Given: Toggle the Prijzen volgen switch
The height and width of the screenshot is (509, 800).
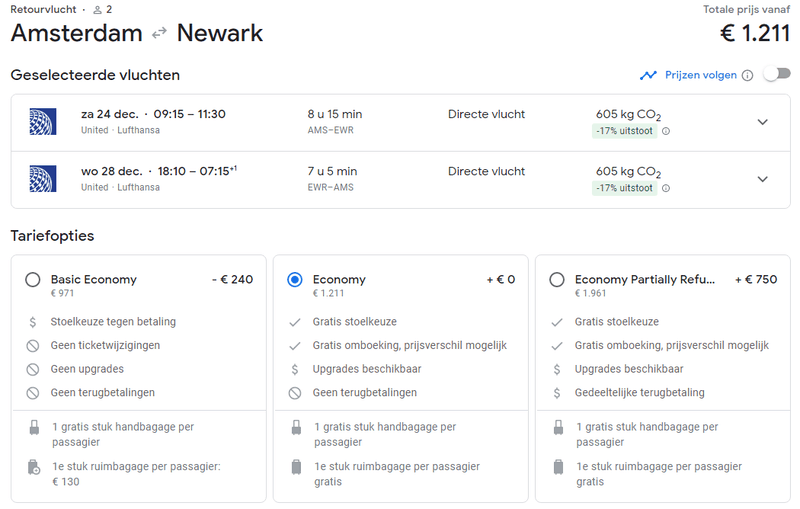Looking at the screenshot, I should pyautogui.click(x=776, y=74).
